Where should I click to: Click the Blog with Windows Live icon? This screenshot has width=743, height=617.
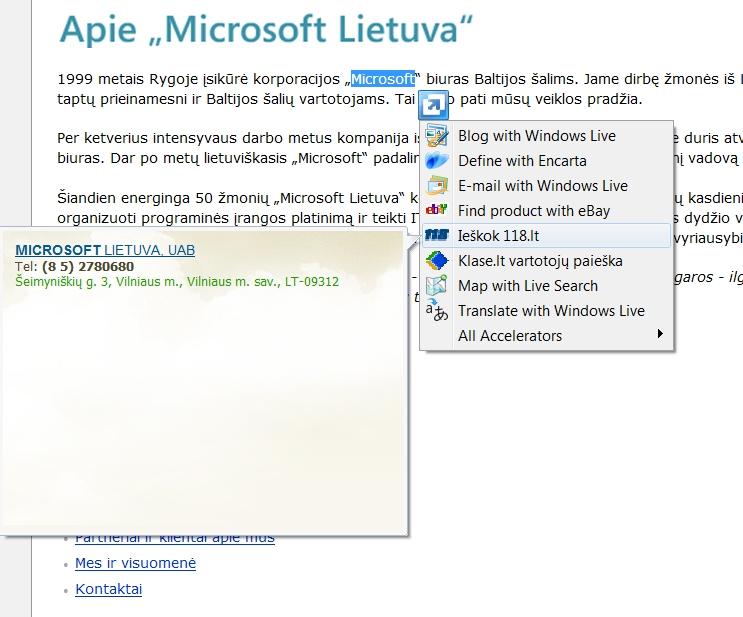pos(436,136)
